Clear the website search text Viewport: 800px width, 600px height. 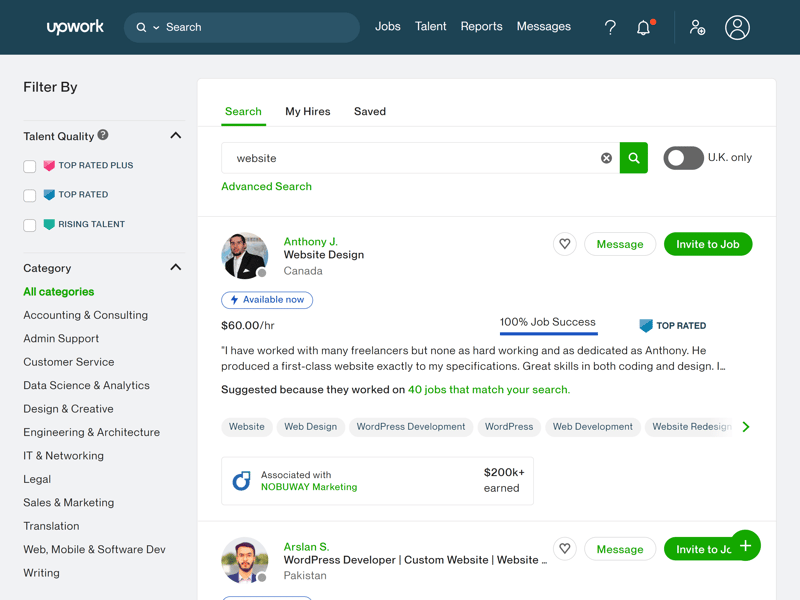(606, 158)
